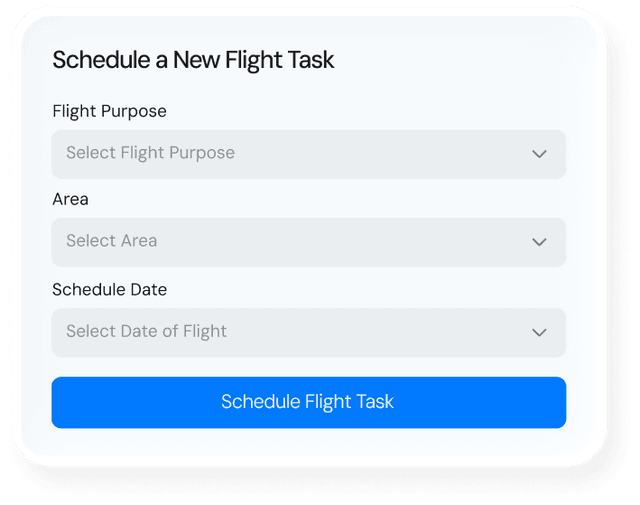Open the Select Flight Purpose dropdown

308,154
